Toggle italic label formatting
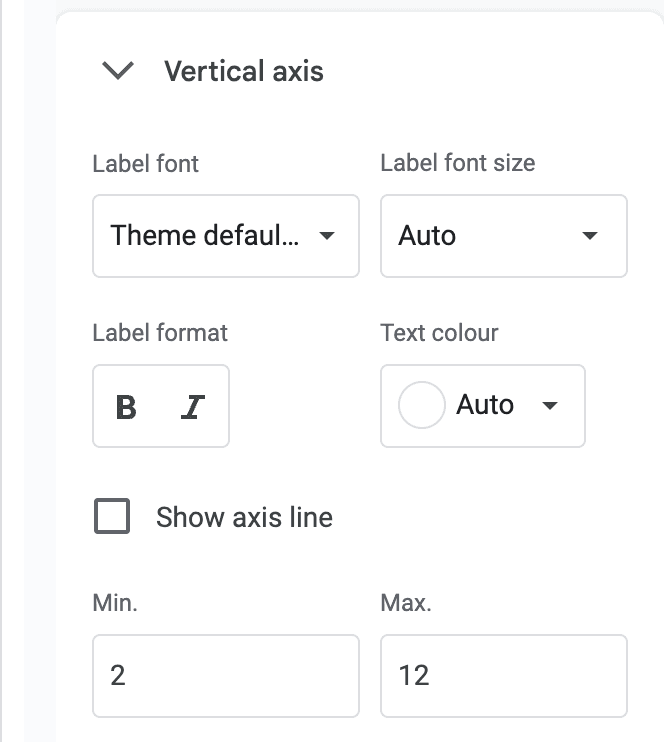 point(192,406)
